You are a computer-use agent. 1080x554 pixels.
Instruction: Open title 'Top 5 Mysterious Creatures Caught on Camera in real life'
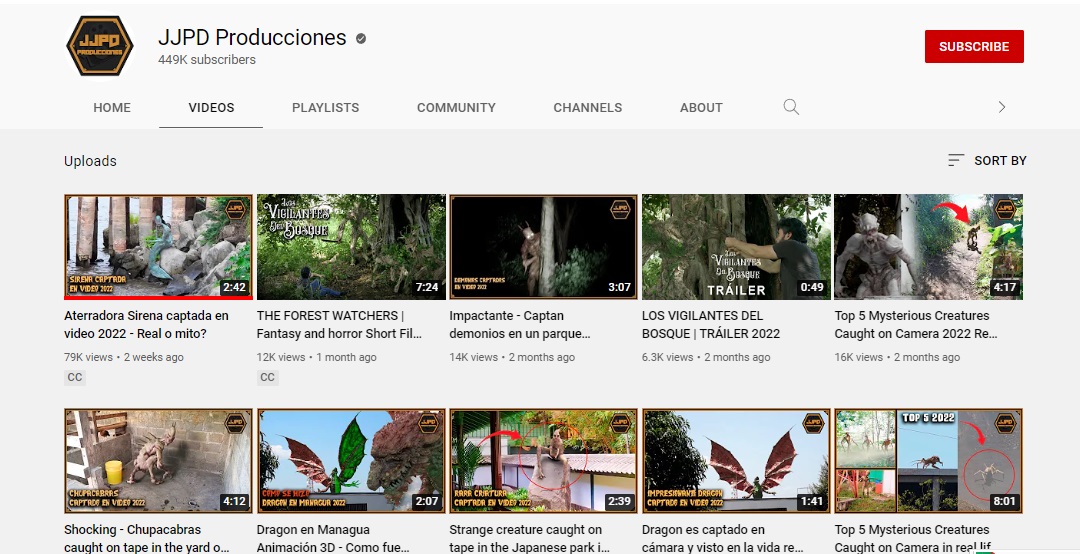[913, 539]
